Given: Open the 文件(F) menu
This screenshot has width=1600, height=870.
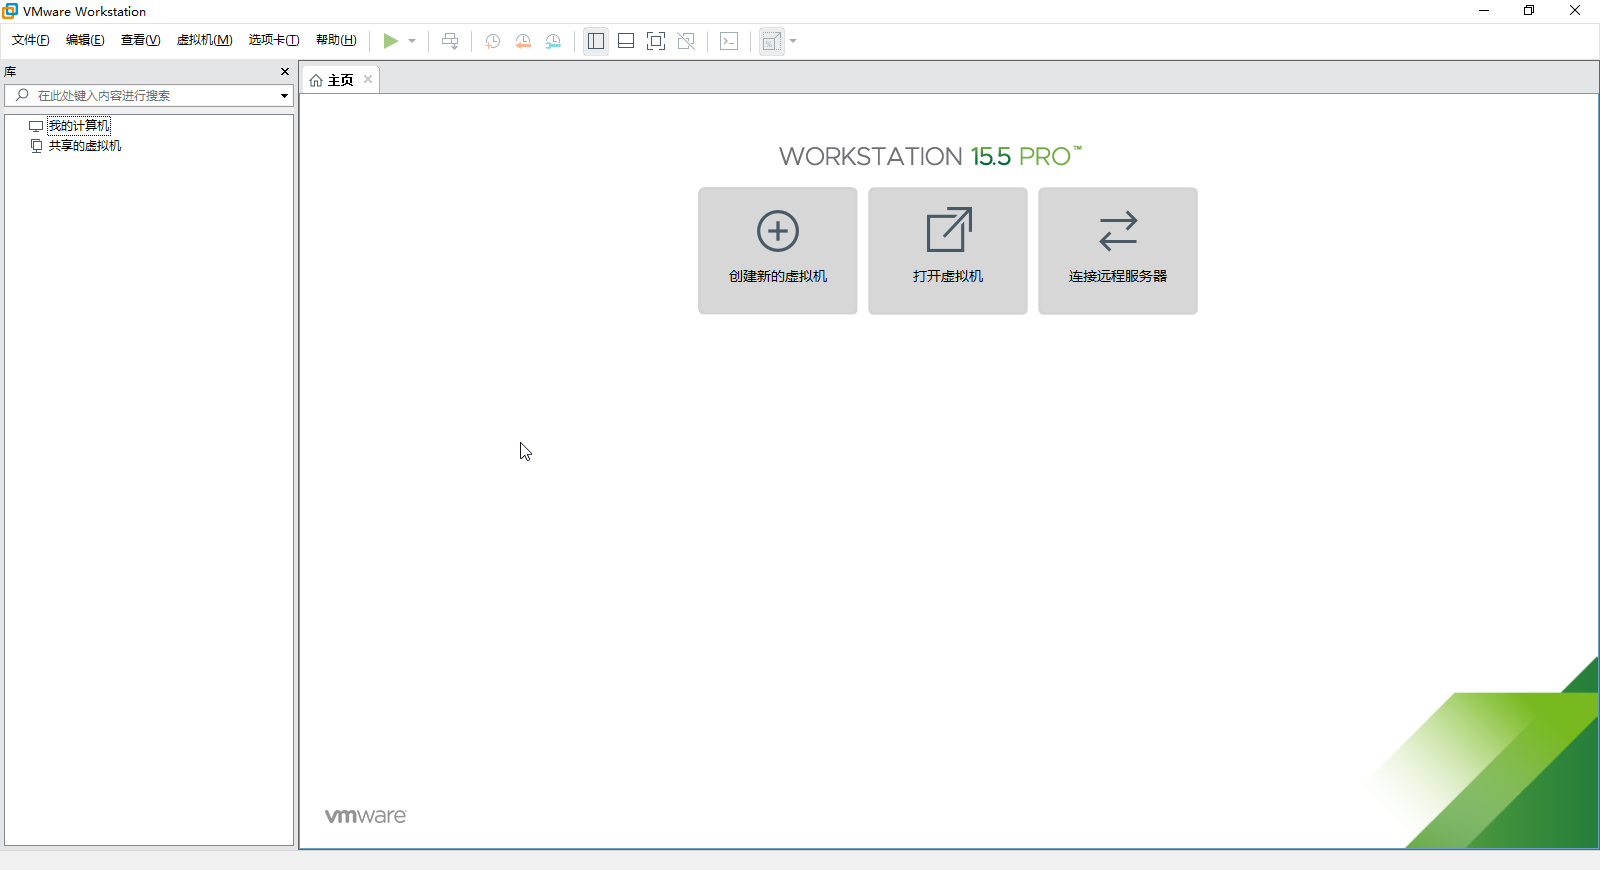Looking at the screenshot, I should tap(31, 40).
